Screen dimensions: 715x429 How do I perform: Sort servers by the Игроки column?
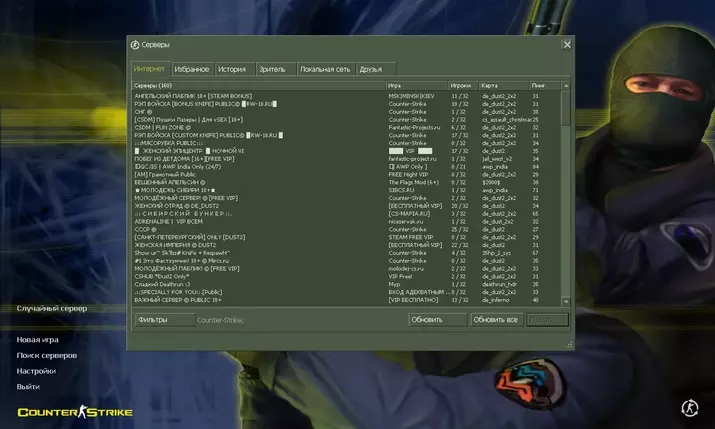point(462,86)
